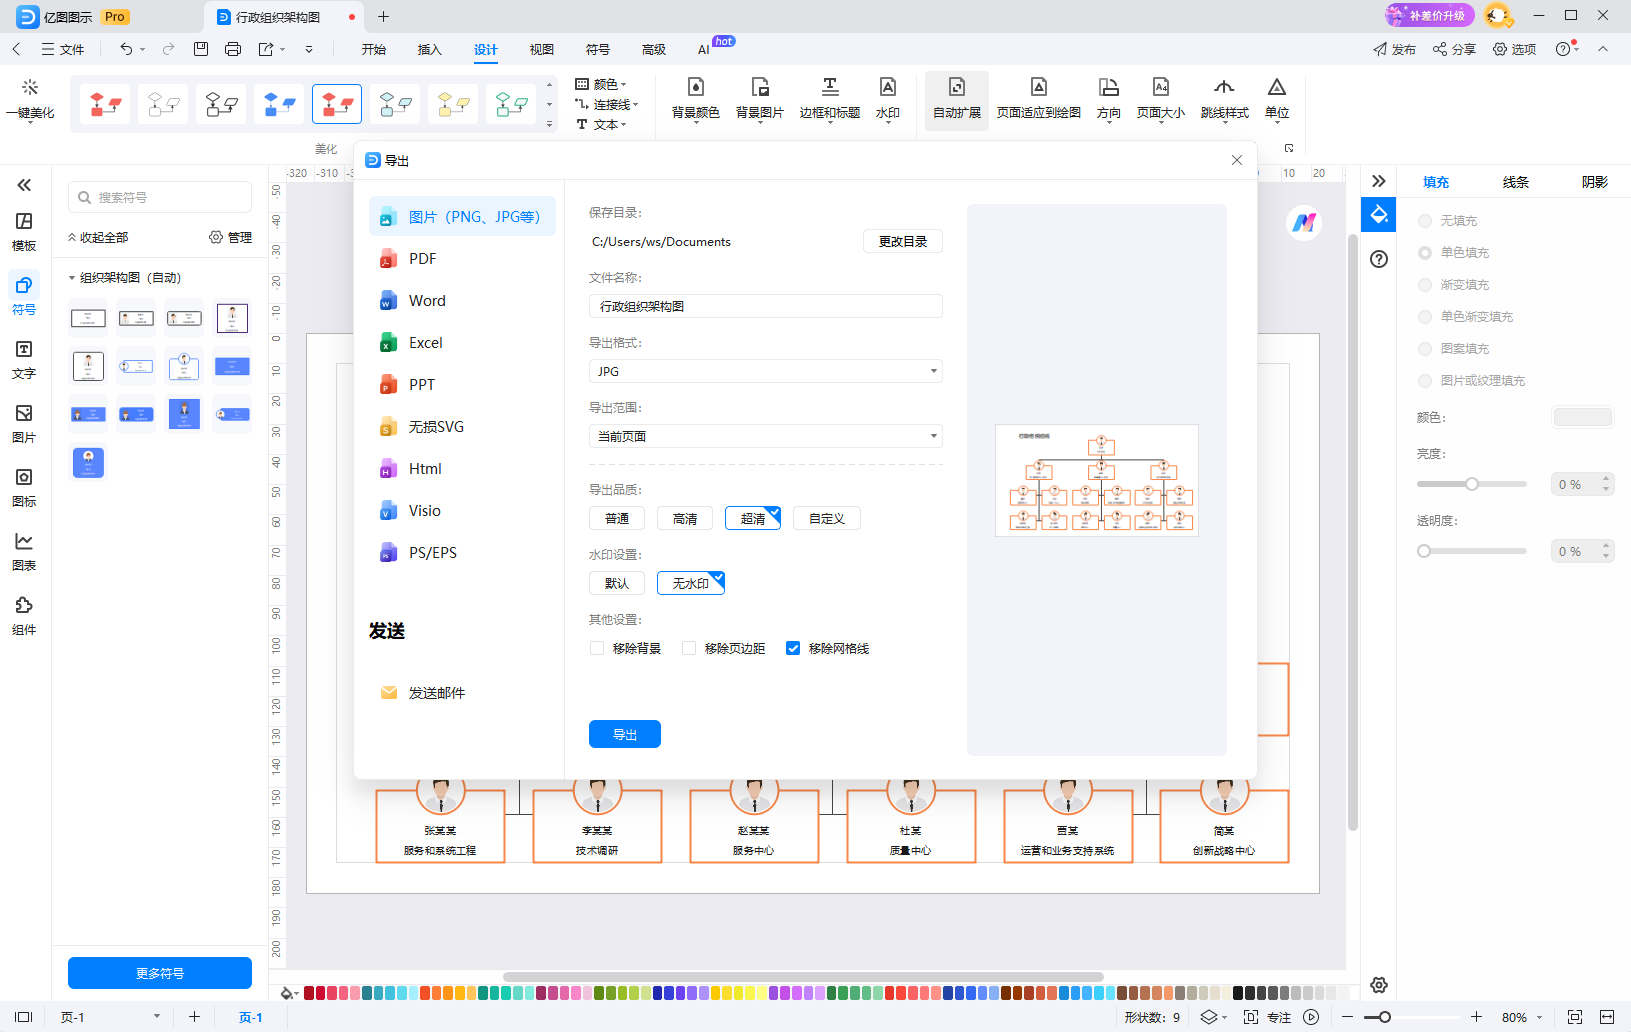
Task: Switch to the 开始 ribbon tab
Action: pos(374,49)
